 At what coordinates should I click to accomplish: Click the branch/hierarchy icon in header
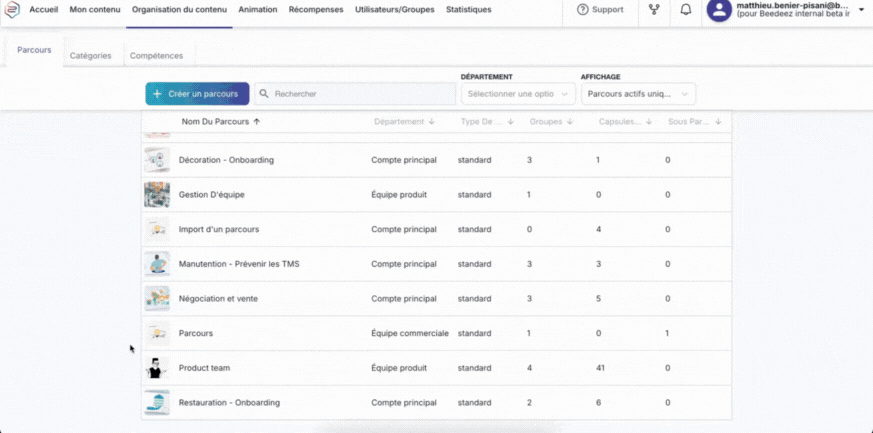pyautogui.click(x=654, y=10)
